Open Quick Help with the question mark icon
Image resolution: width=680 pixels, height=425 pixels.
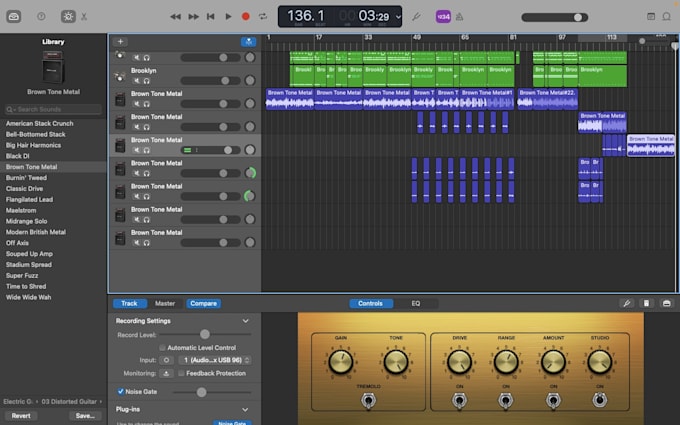[x=41, y=16]
